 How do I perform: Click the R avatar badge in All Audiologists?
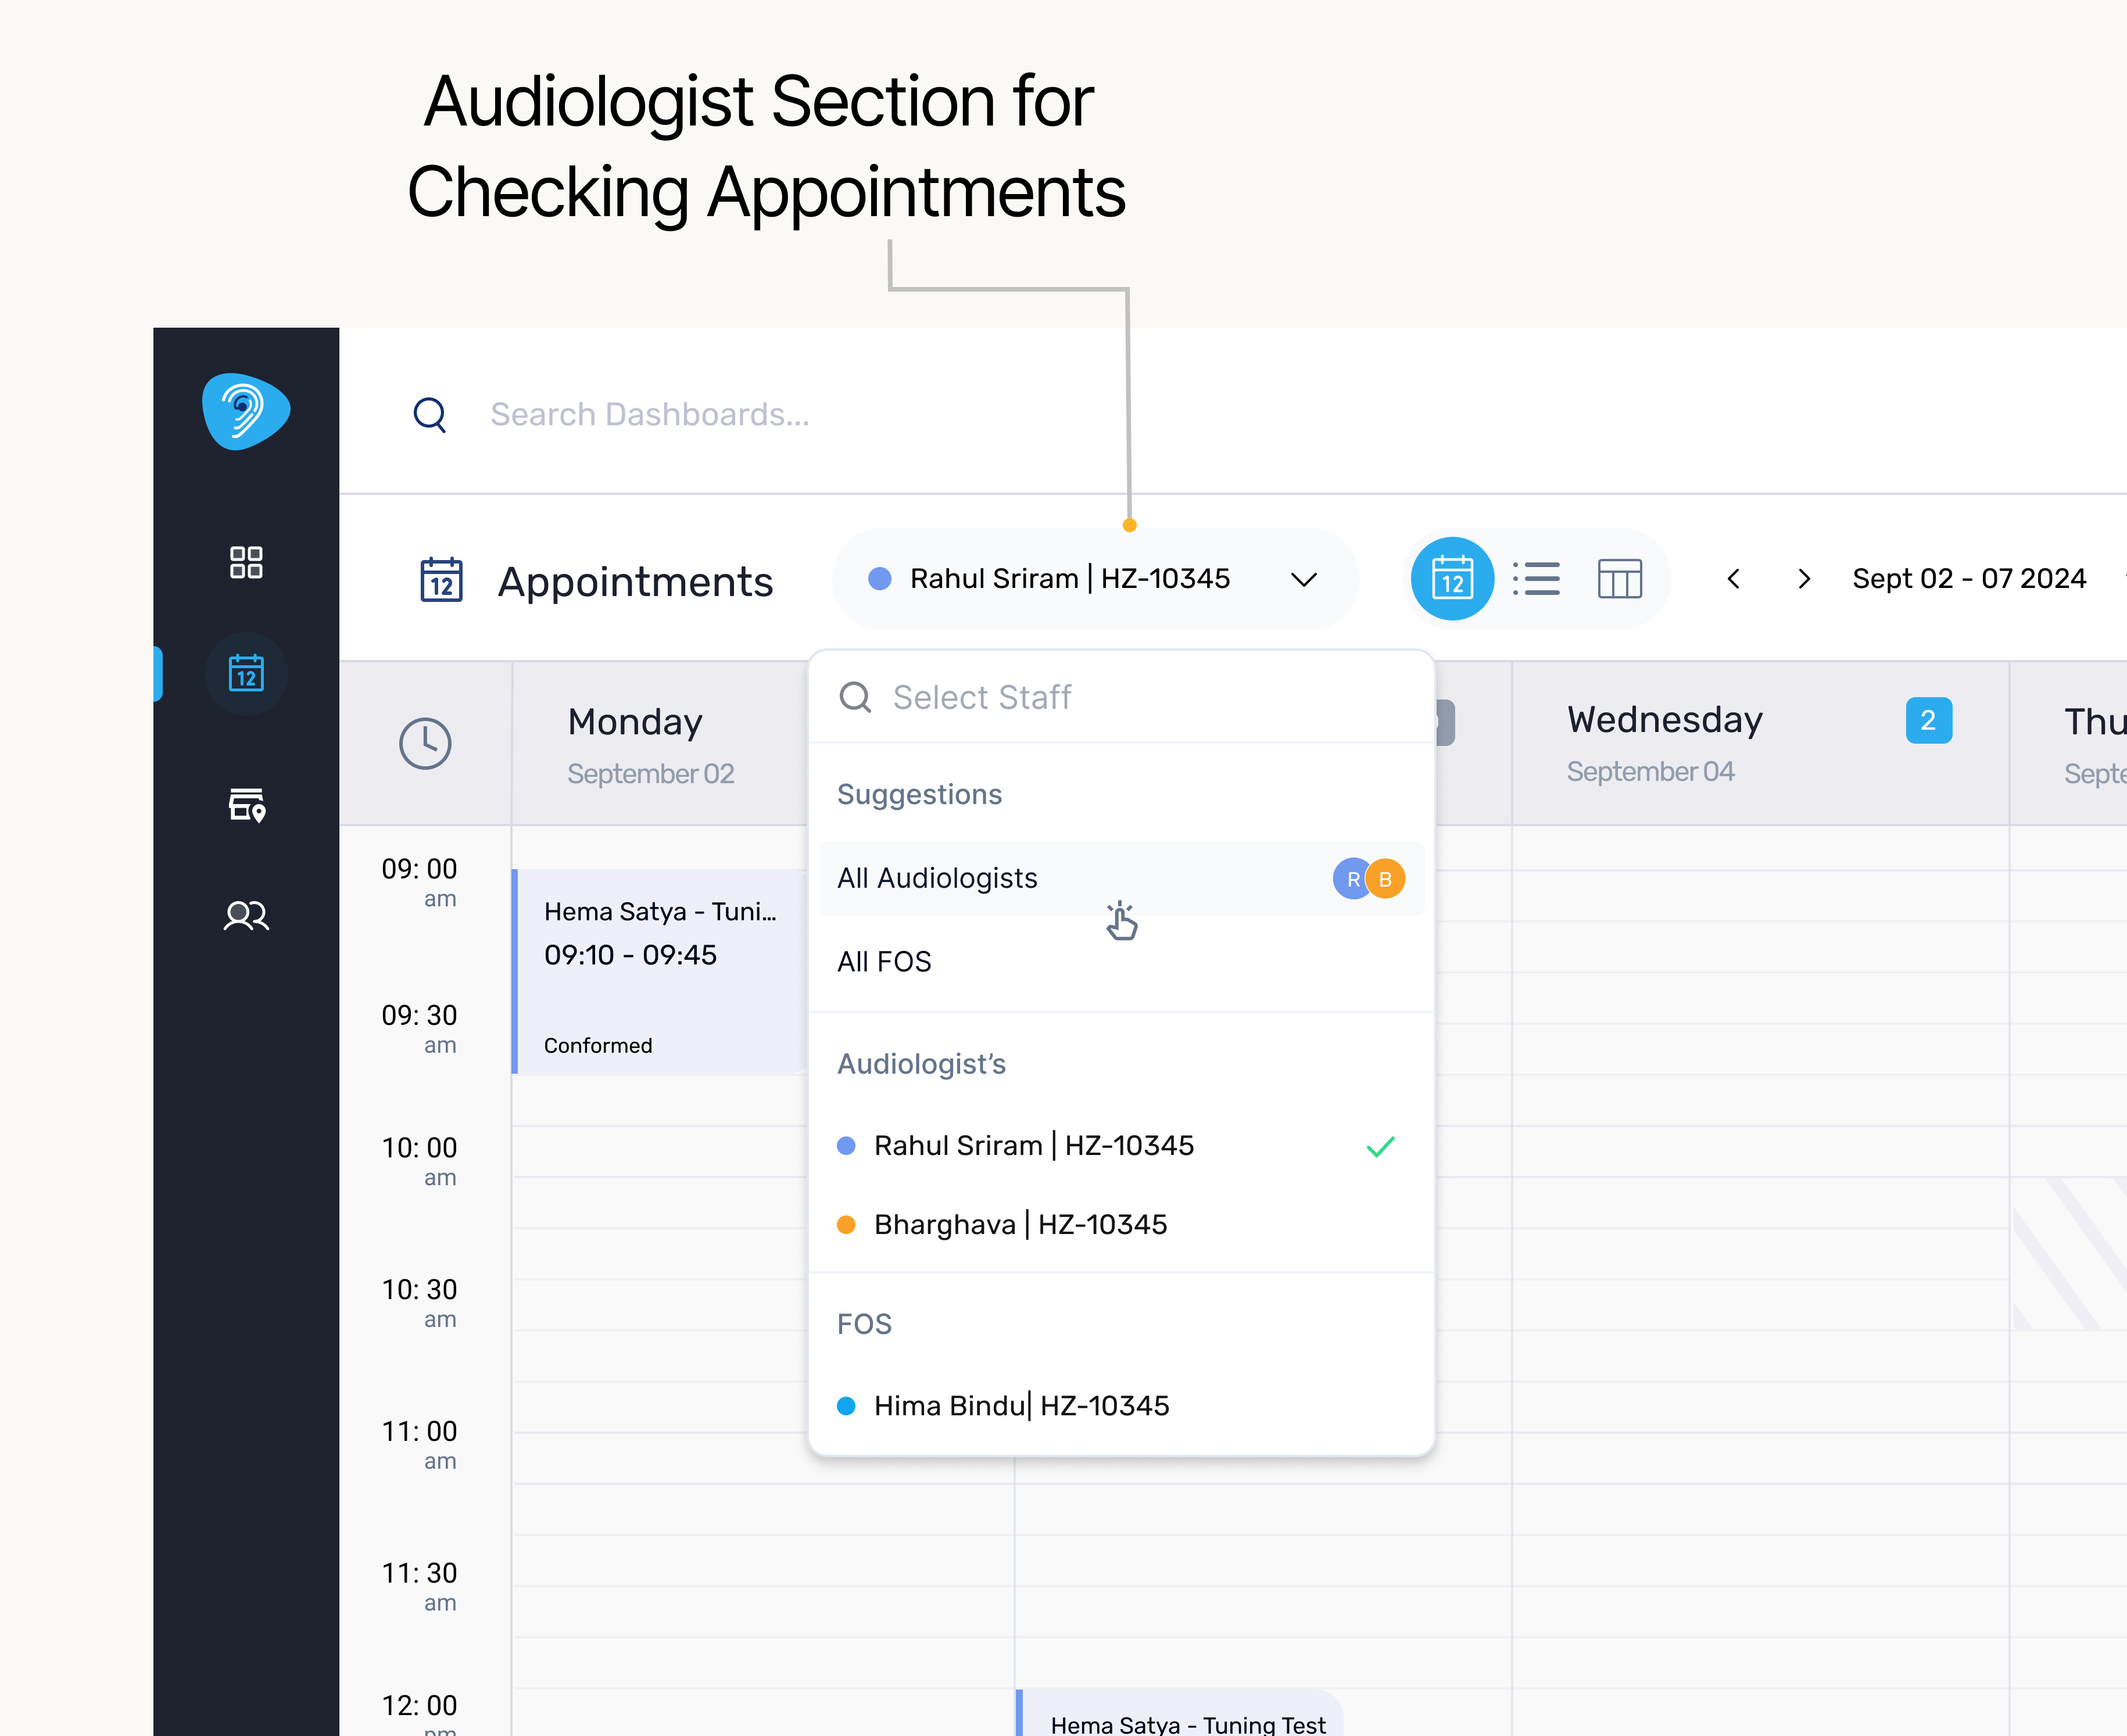tap(1352, 879)
